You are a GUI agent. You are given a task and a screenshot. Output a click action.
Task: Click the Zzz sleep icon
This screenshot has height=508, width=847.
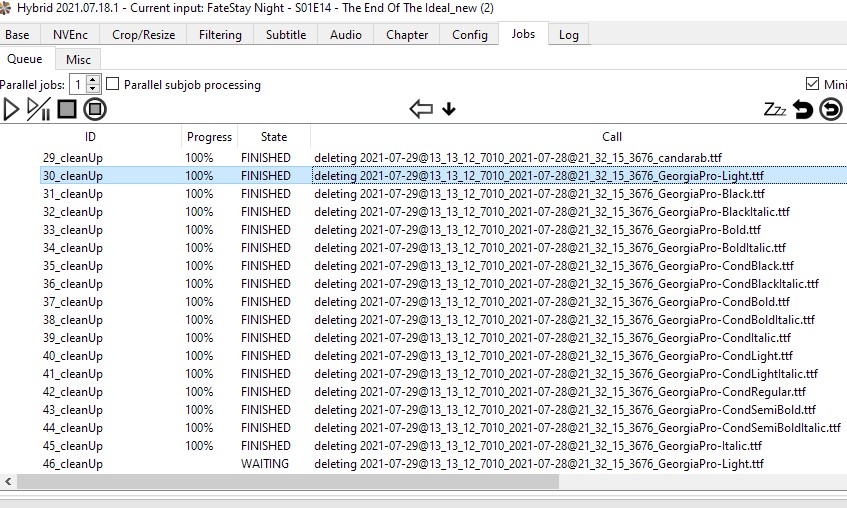(x=774, y=109)
